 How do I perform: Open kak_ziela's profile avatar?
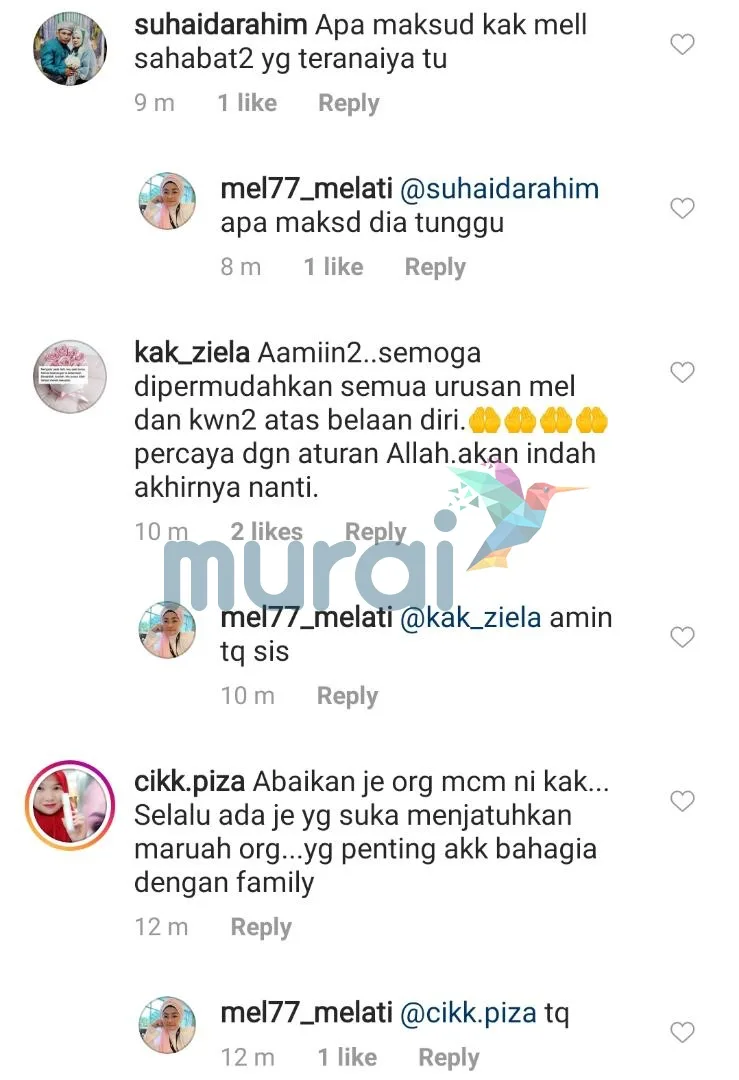(x=70, y=376)
